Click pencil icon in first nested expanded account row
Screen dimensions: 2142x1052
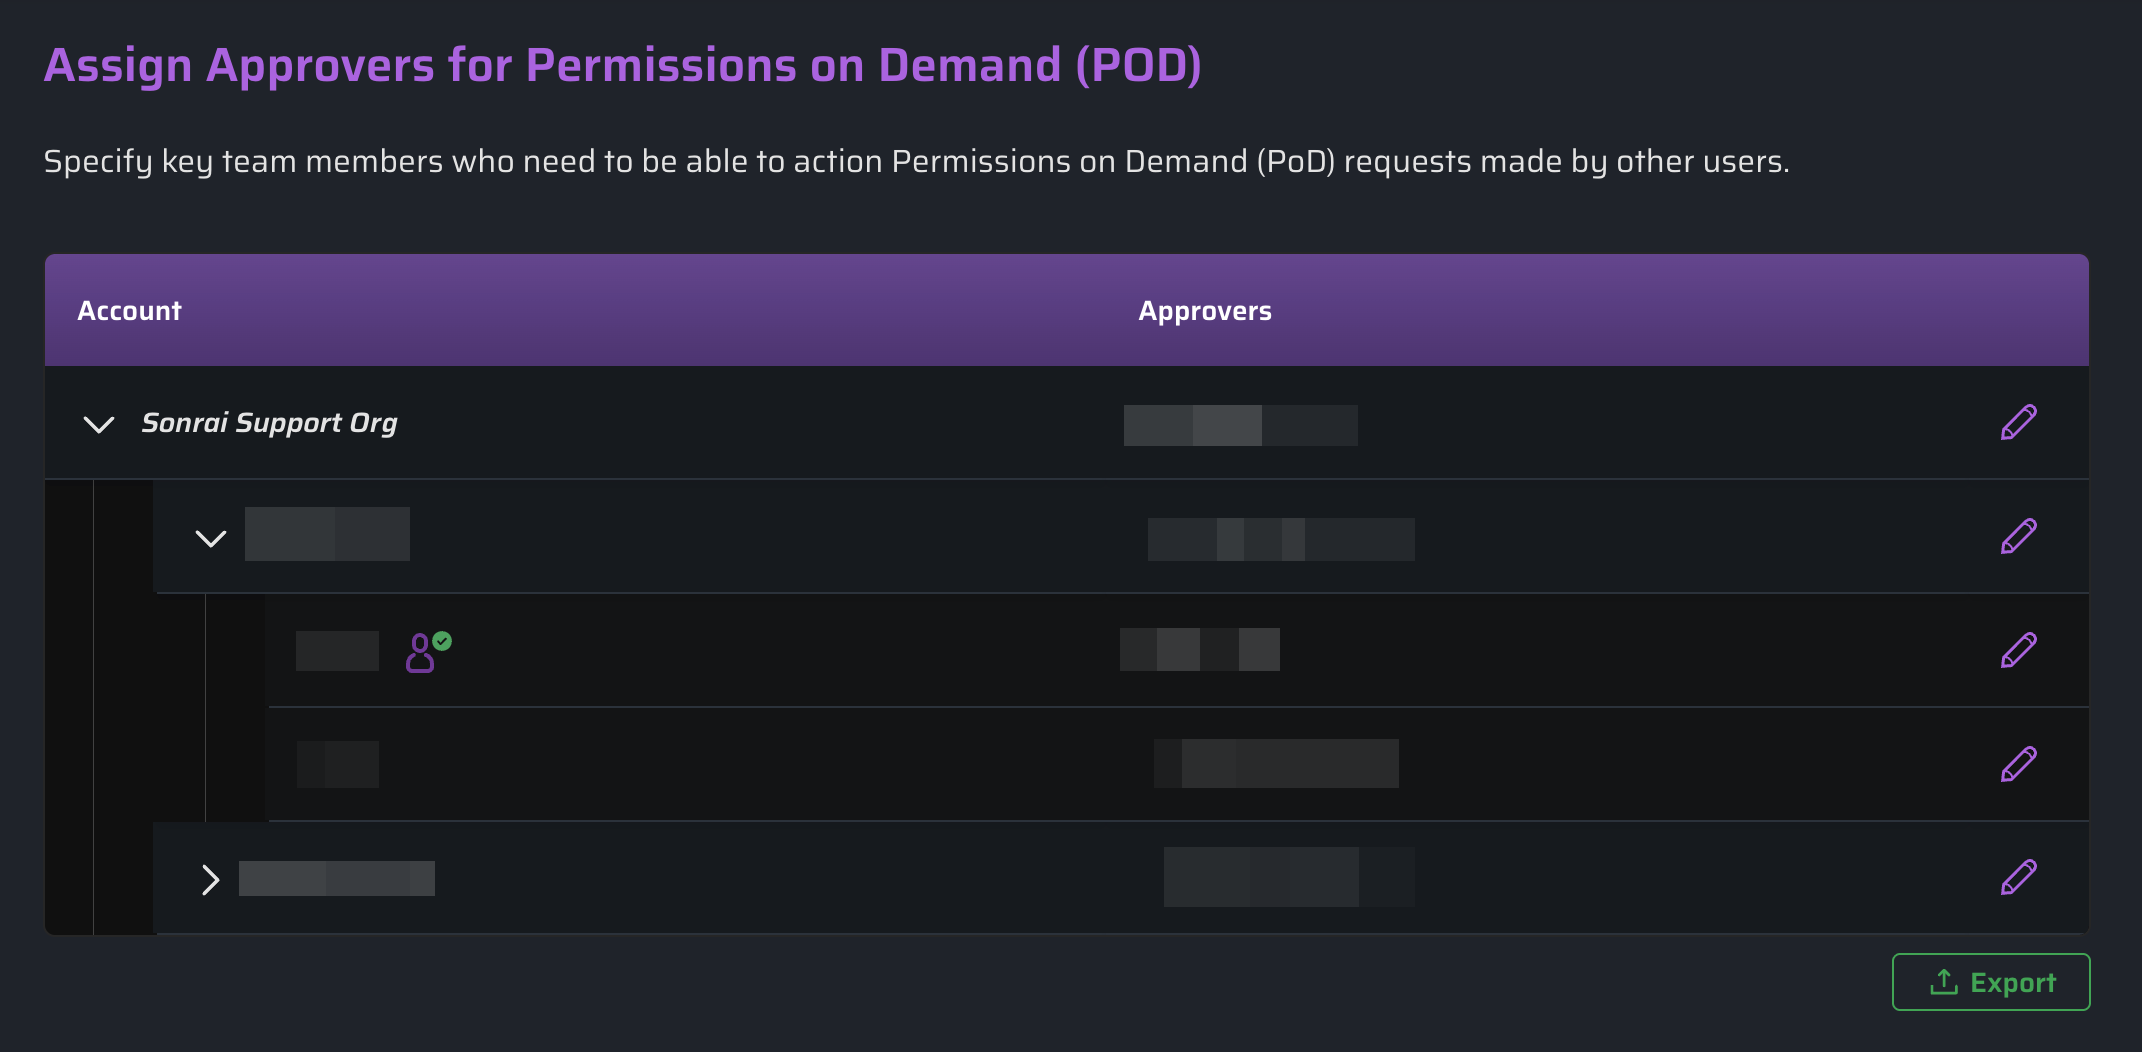[2018, 536]
